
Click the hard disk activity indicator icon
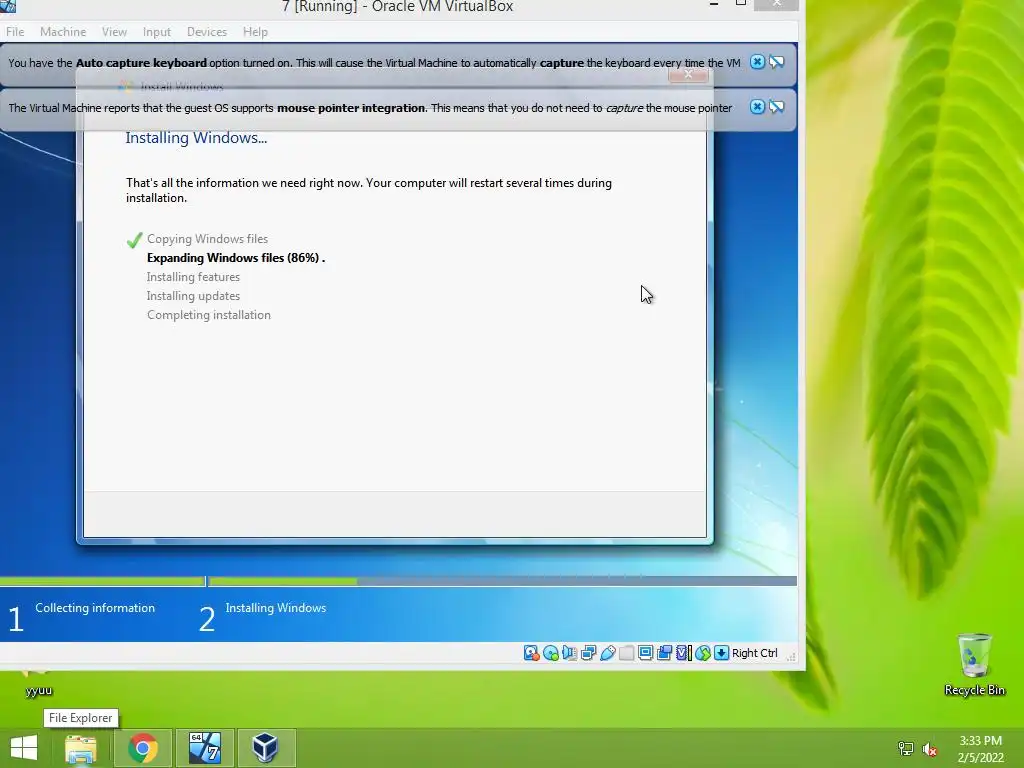tap(532, 653)
